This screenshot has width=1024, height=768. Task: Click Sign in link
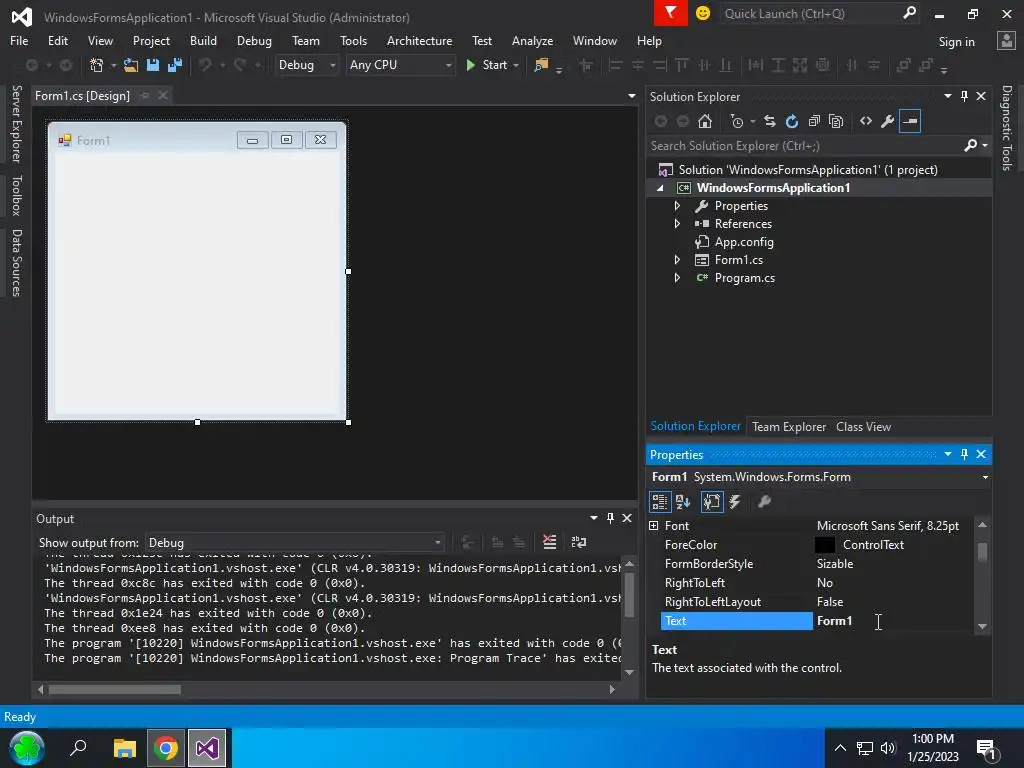point(957,42)
